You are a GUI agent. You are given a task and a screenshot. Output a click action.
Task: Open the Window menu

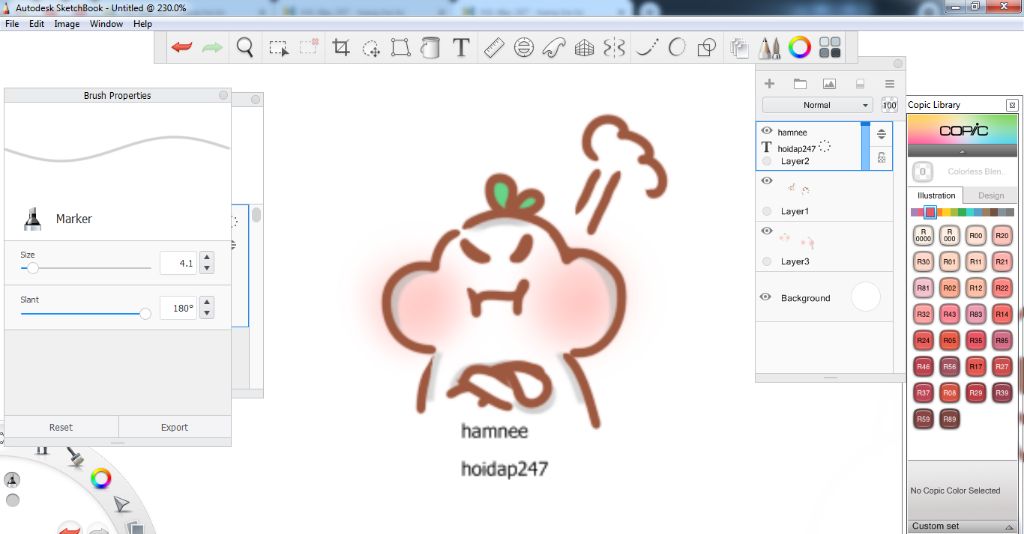pos(106,24)
